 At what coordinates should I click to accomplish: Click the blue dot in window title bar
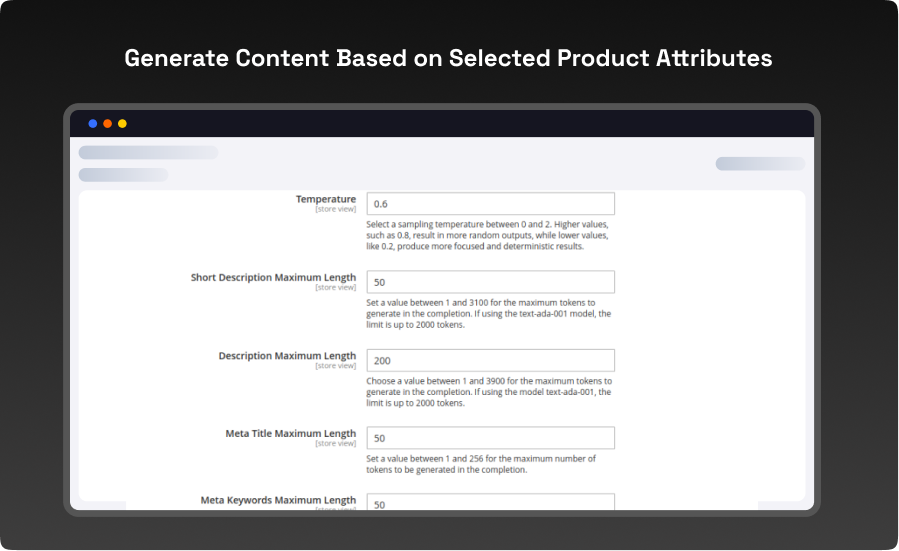pyautogui.click(x=93, y=124)
